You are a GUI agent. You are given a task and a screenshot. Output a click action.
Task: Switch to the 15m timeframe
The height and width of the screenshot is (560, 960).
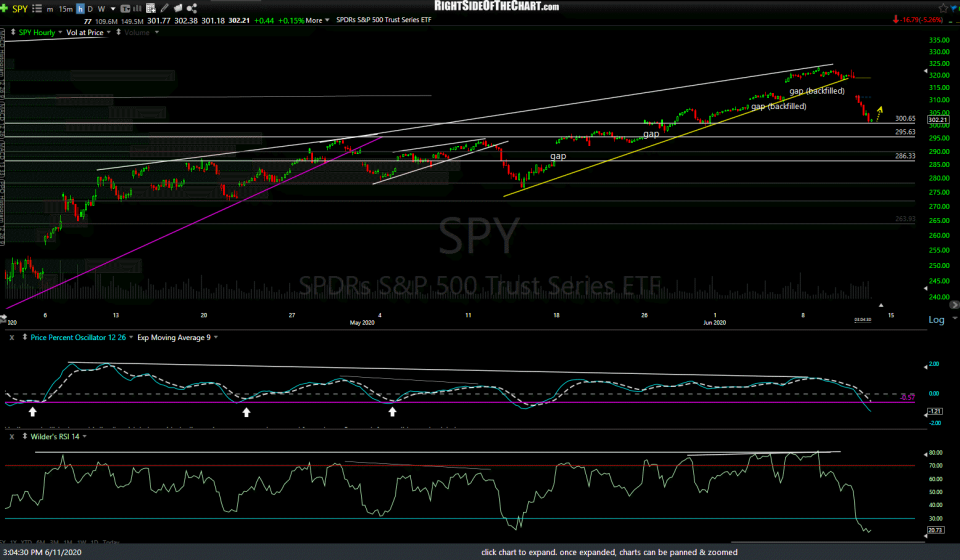[66, 9]
